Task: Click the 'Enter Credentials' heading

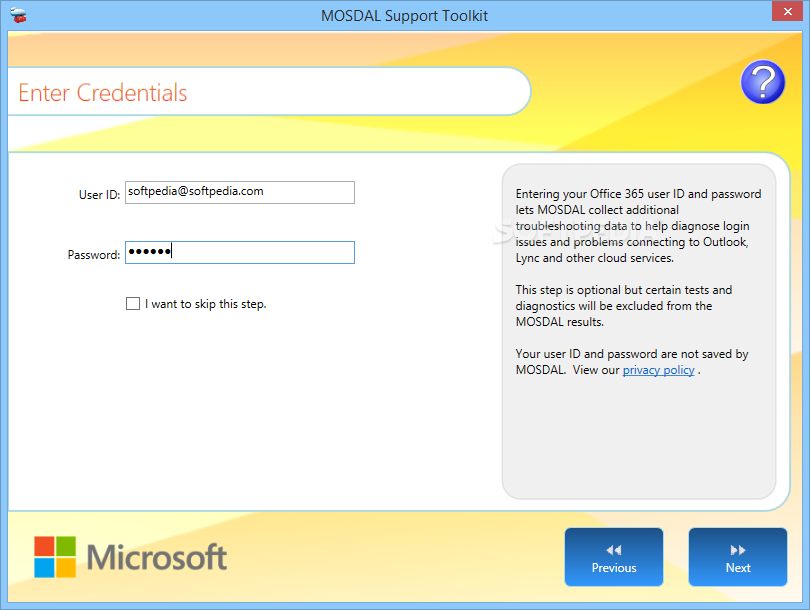Action: point(103,93)
